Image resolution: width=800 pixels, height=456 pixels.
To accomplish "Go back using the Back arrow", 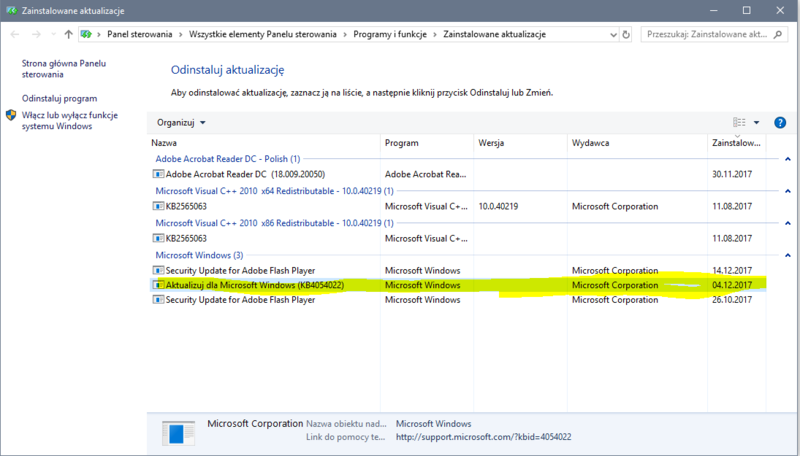I will coord(15,34).
